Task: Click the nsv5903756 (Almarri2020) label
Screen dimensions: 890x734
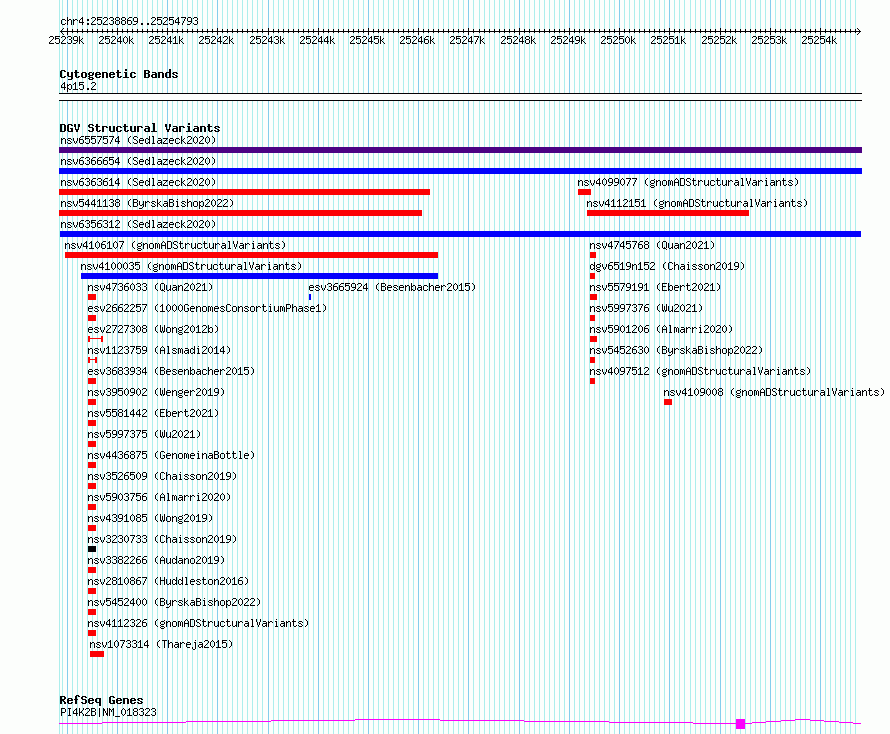Action: click(159, 497)
